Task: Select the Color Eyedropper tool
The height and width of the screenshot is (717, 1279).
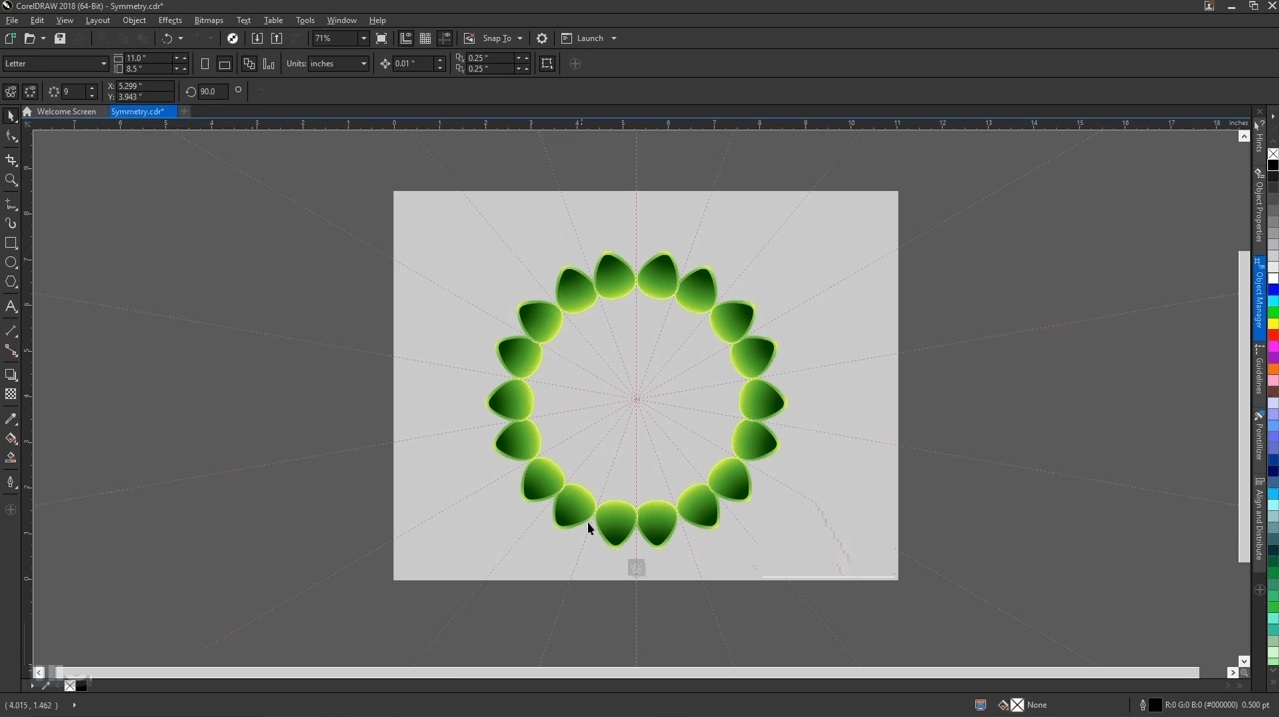Action: [11, 418]
